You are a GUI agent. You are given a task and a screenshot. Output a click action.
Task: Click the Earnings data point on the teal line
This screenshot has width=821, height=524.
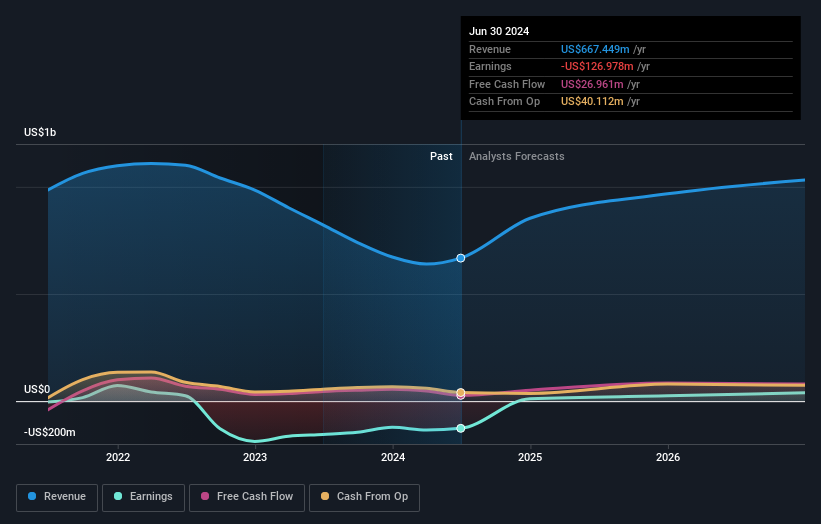tap(461, 428)
